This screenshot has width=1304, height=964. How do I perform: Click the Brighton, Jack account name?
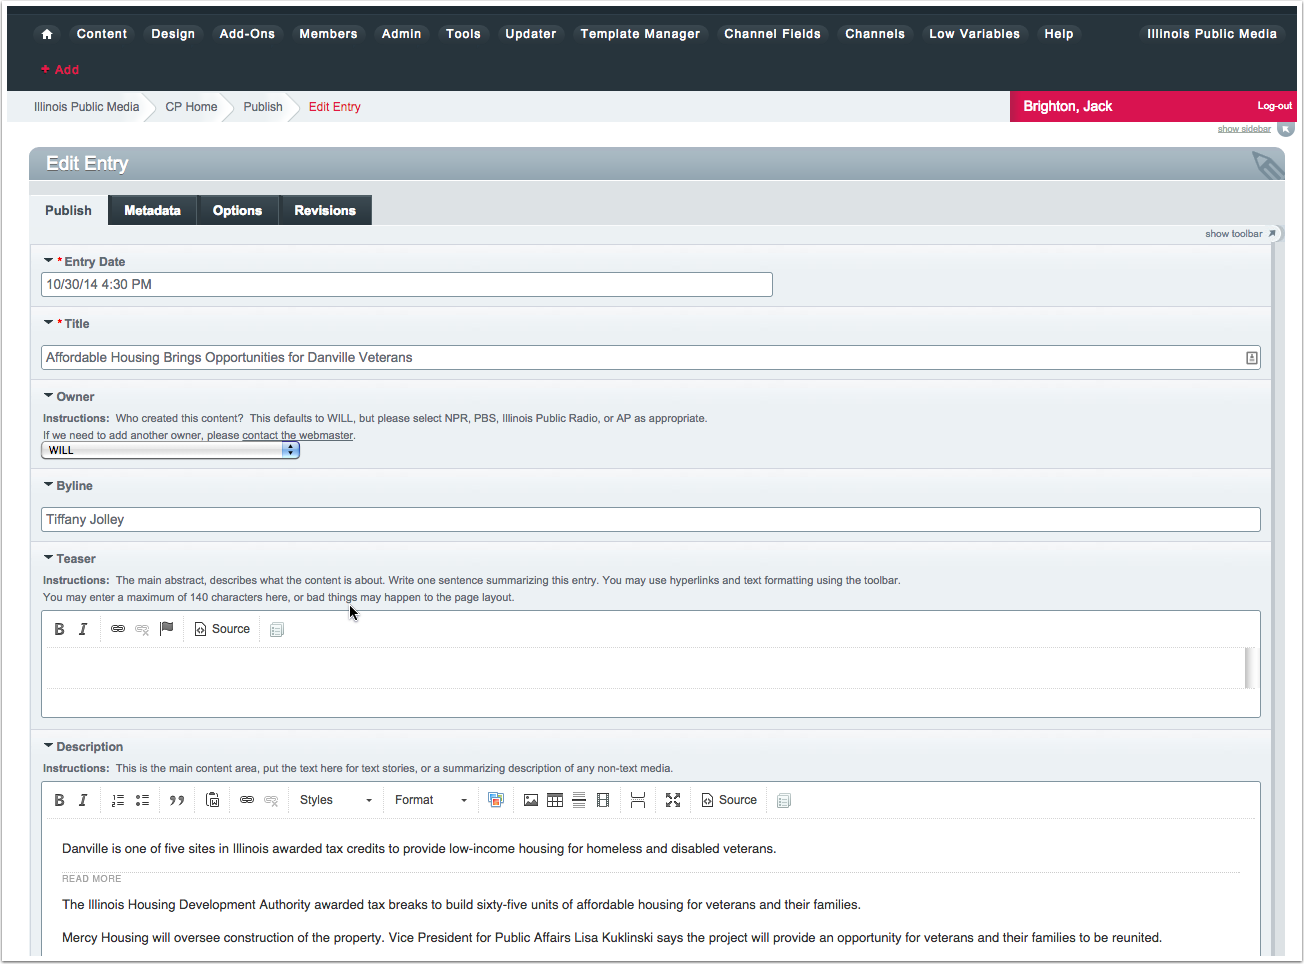1067,106
